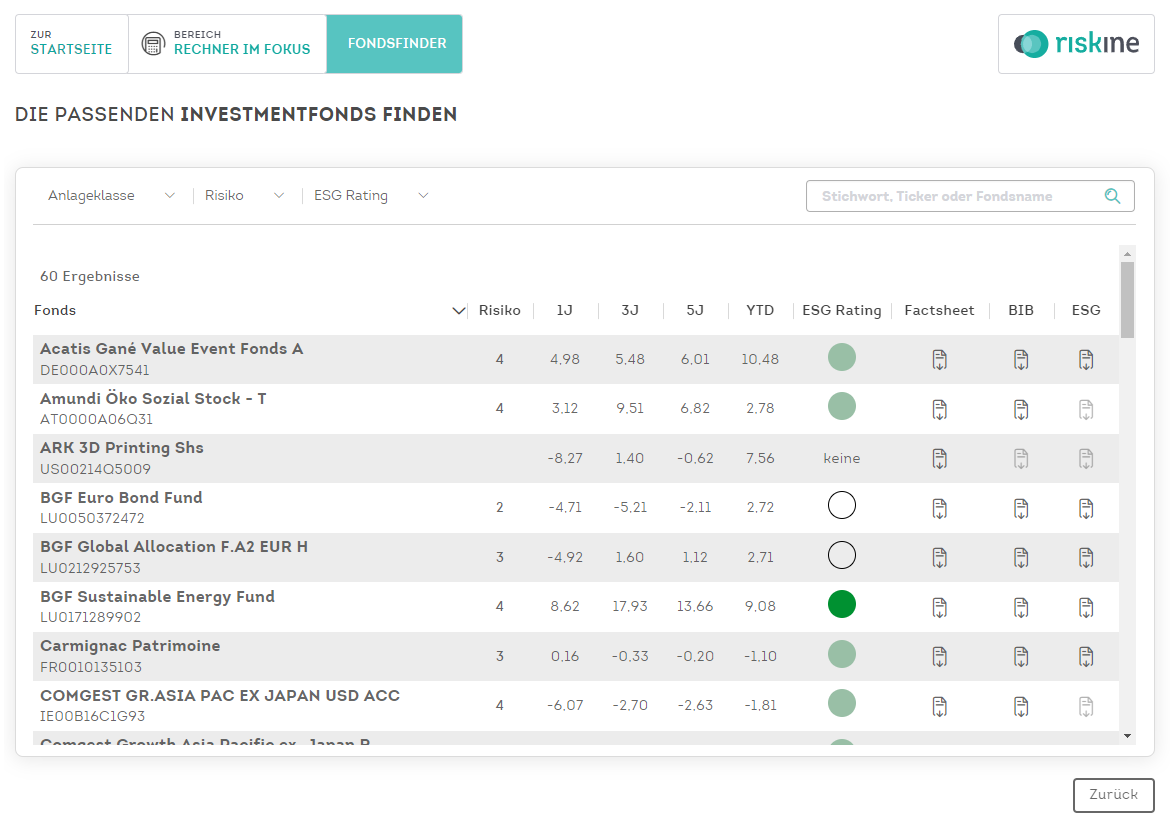Open ESG document for BGF Global Allocation F.A2 EUR H
Viewport: 1170px width, 830px height.
tap(1086, 558)
